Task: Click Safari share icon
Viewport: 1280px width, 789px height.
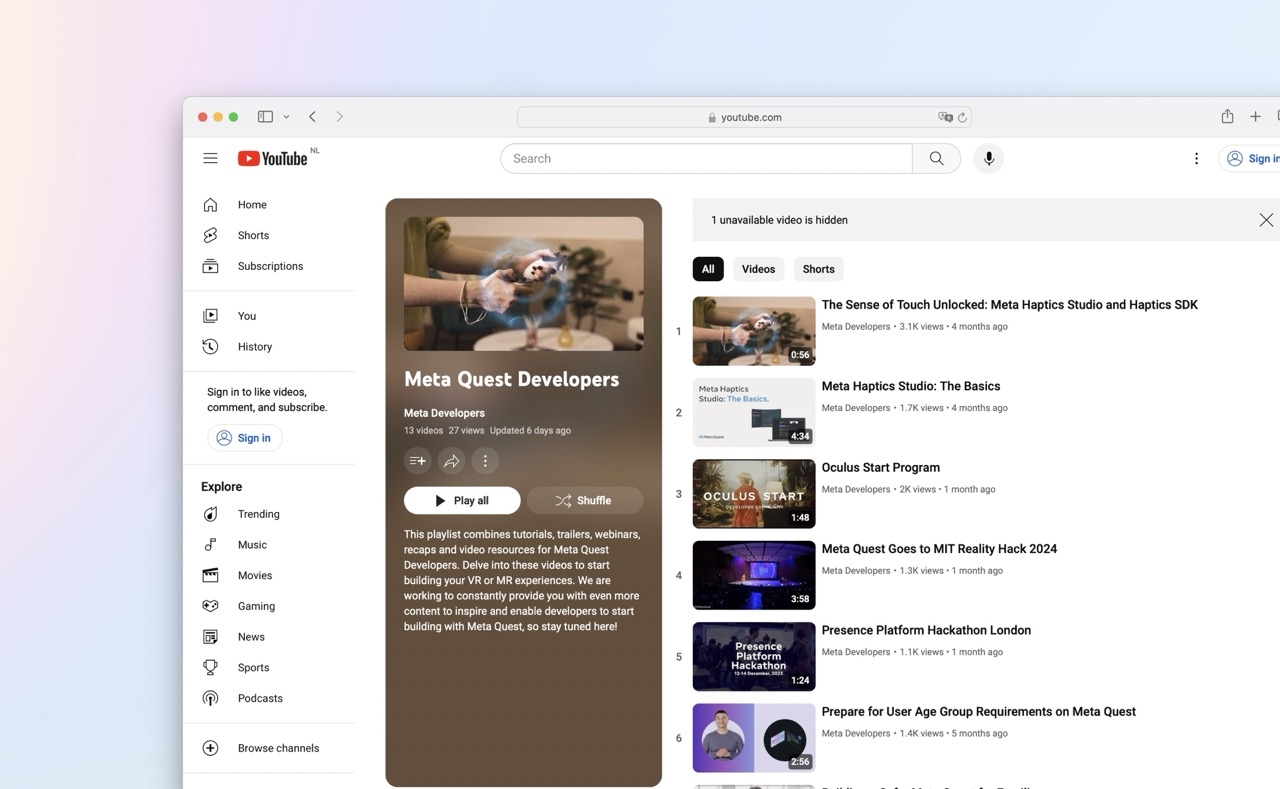Action: point(1227,116)
